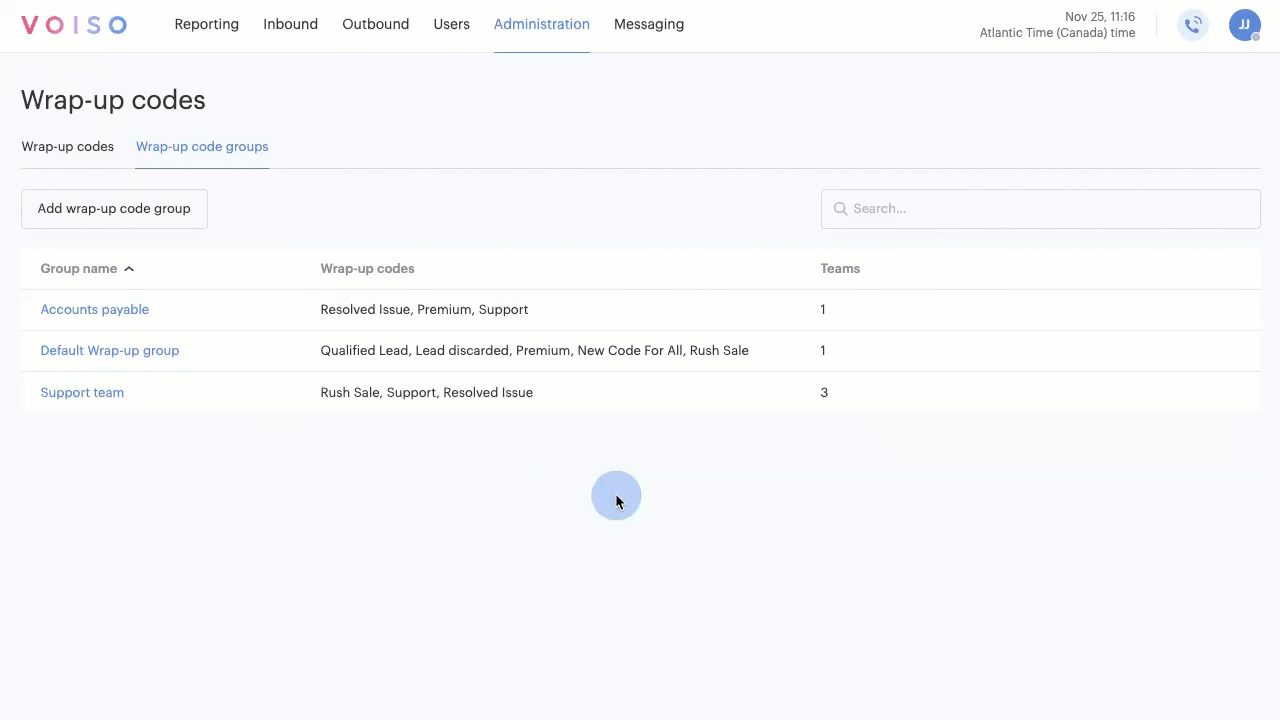1280x720 pixels.
Task: Switch to the Wrap-up codes tab
Action: coord(68,146)
